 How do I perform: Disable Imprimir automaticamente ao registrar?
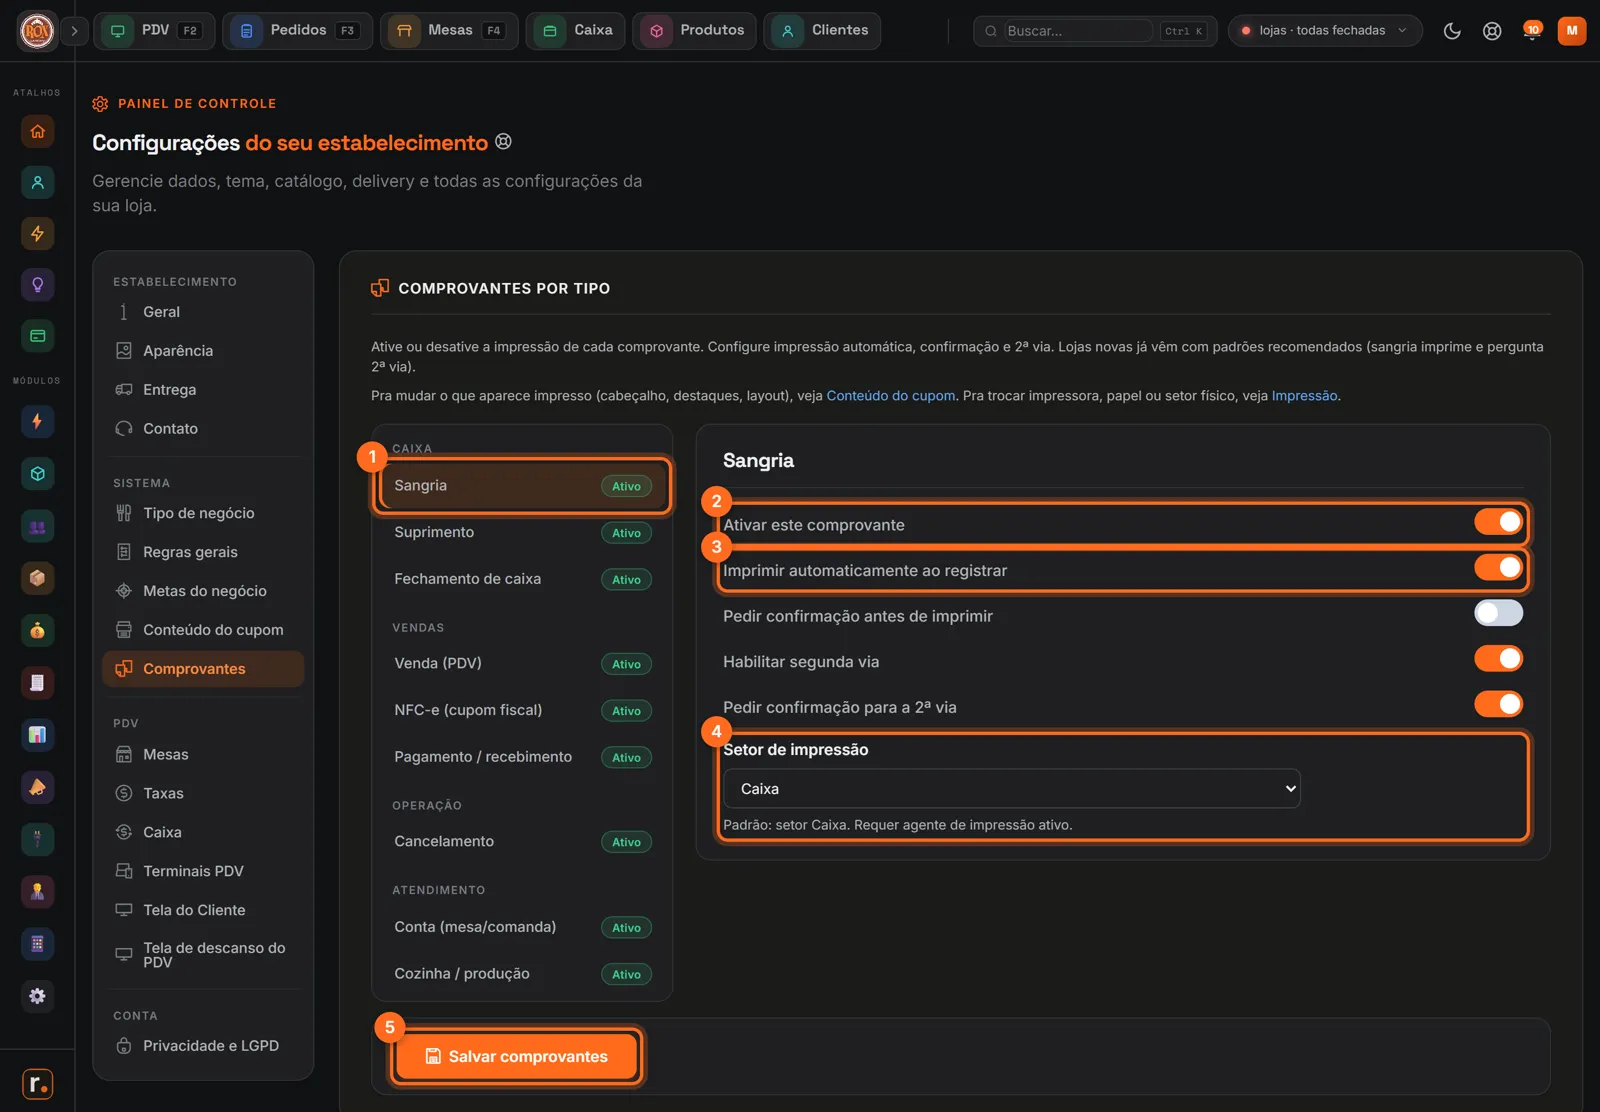[x=1498, y=568]
